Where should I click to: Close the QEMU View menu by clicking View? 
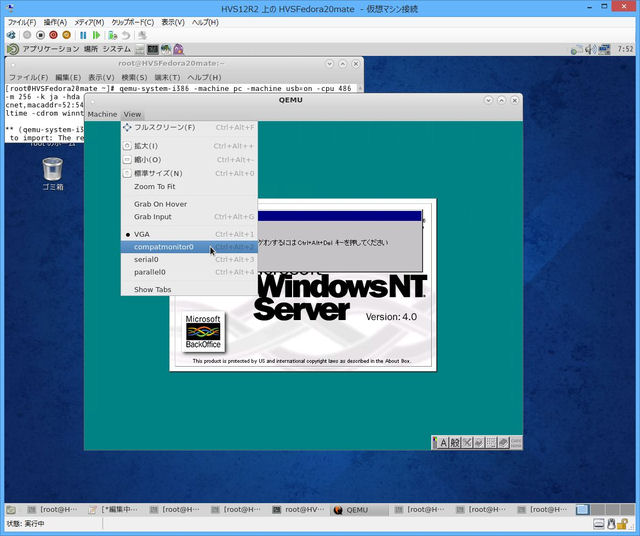(132, 114)
